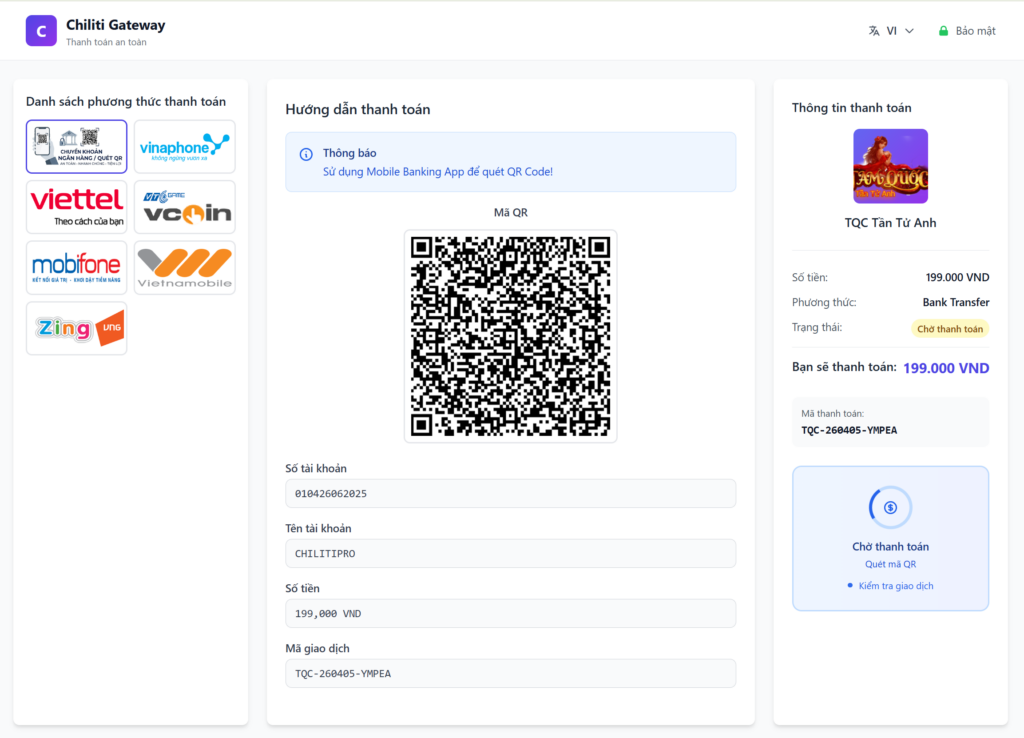Click the Số tiền amount field
Screen dimensions: 1024x738
pos(510,613)
